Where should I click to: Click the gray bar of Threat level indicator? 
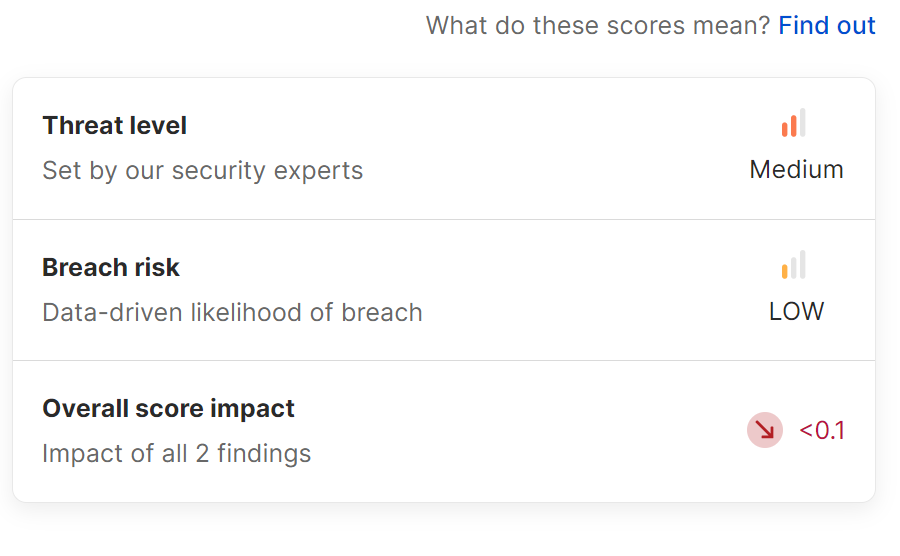point(802,122)
